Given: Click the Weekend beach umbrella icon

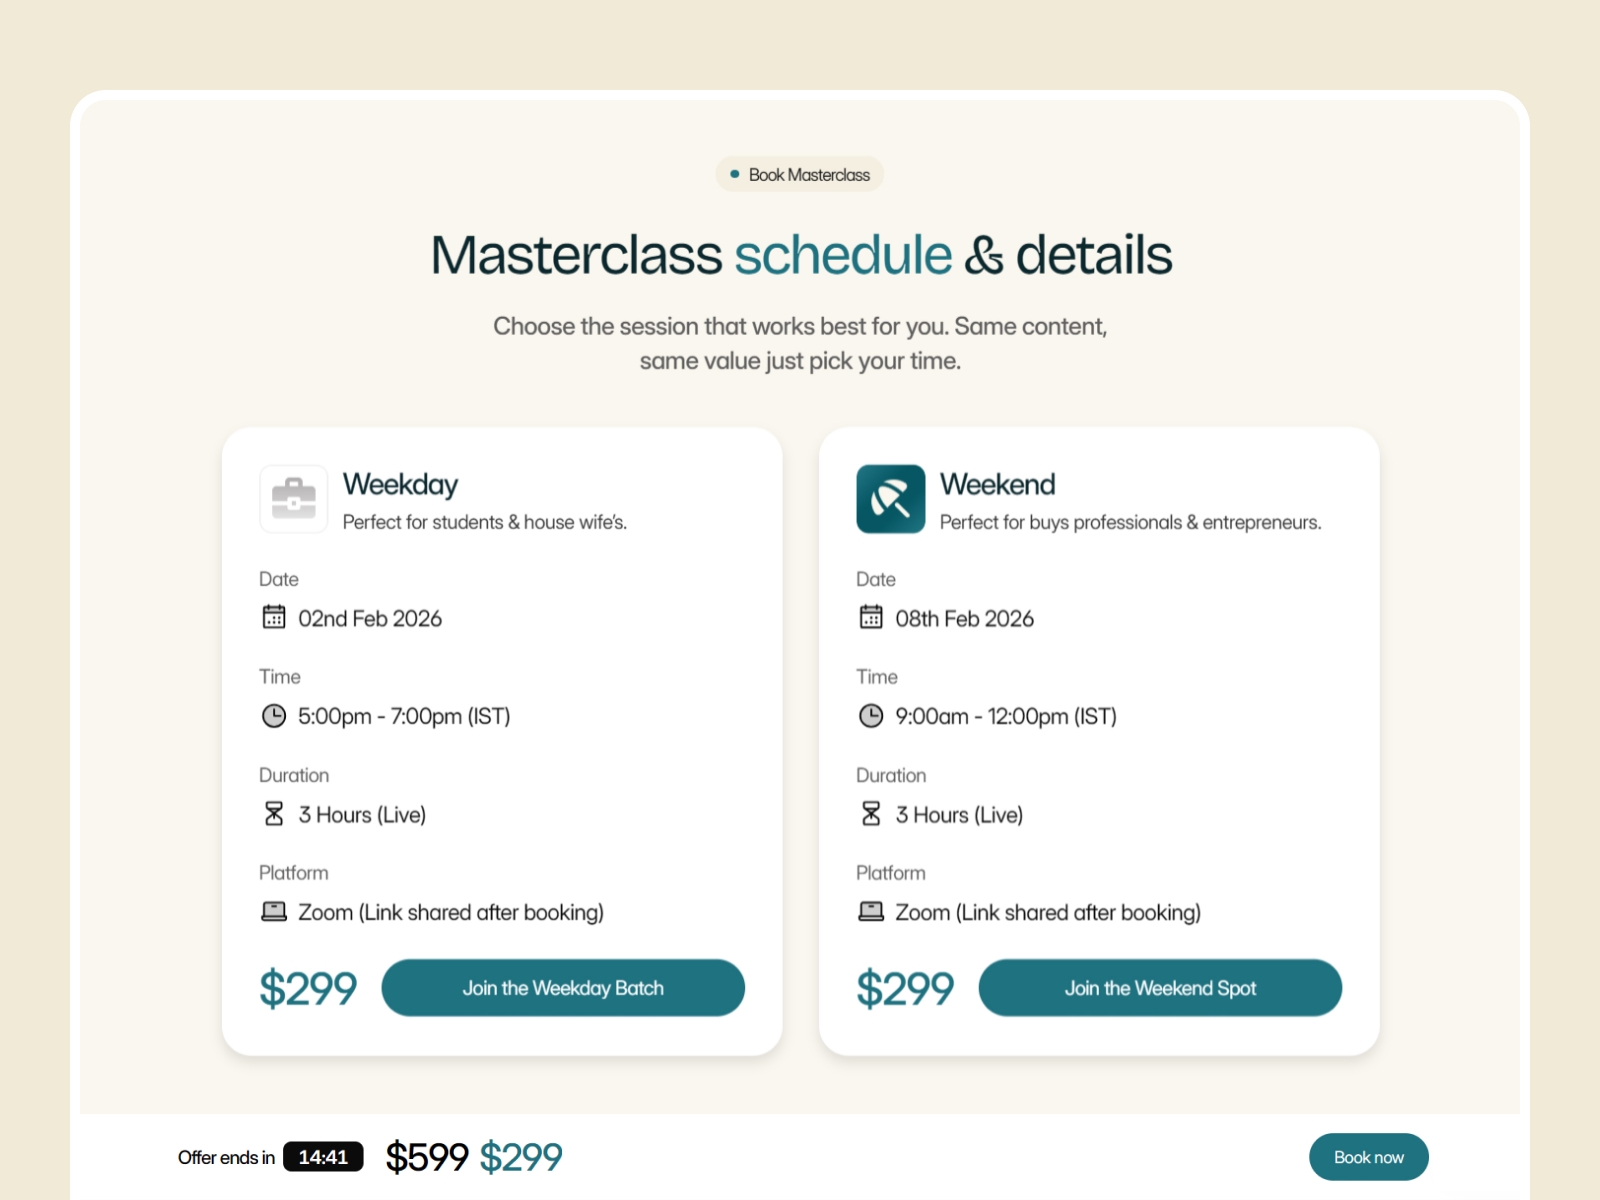Looking at the screenshot, I should (x=890, y=499).
